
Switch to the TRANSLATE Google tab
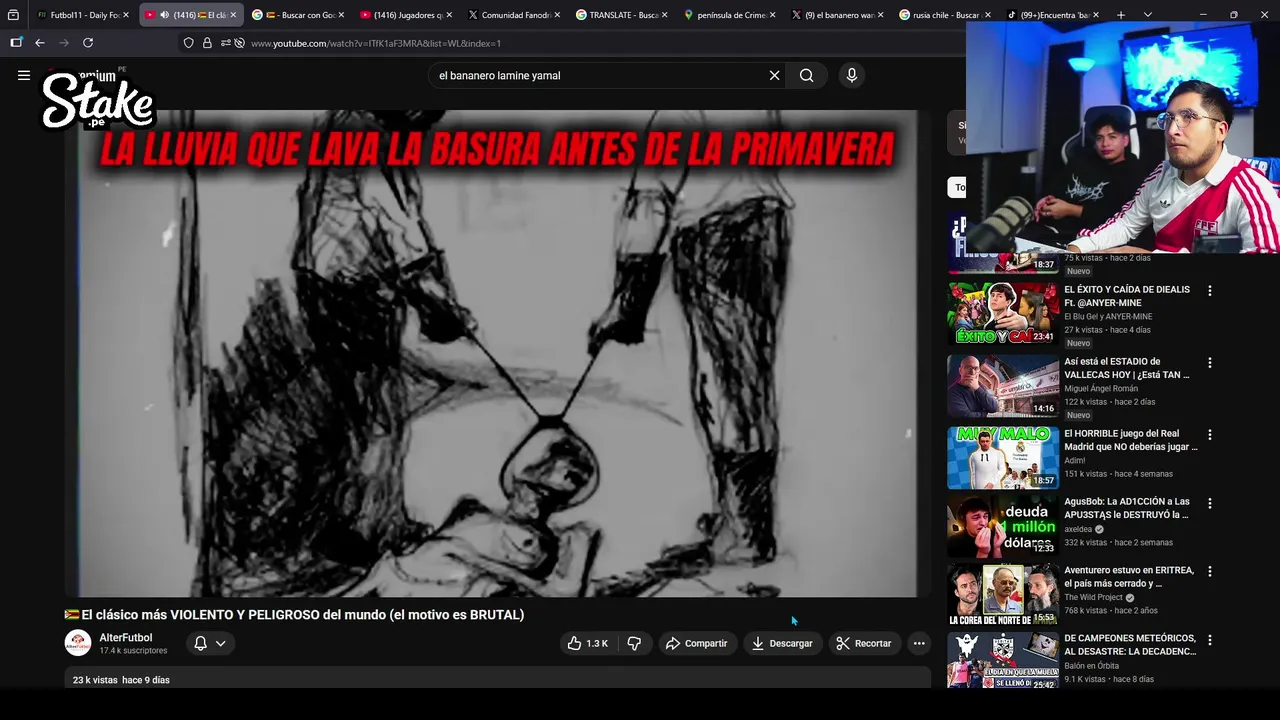click(620, 15)
